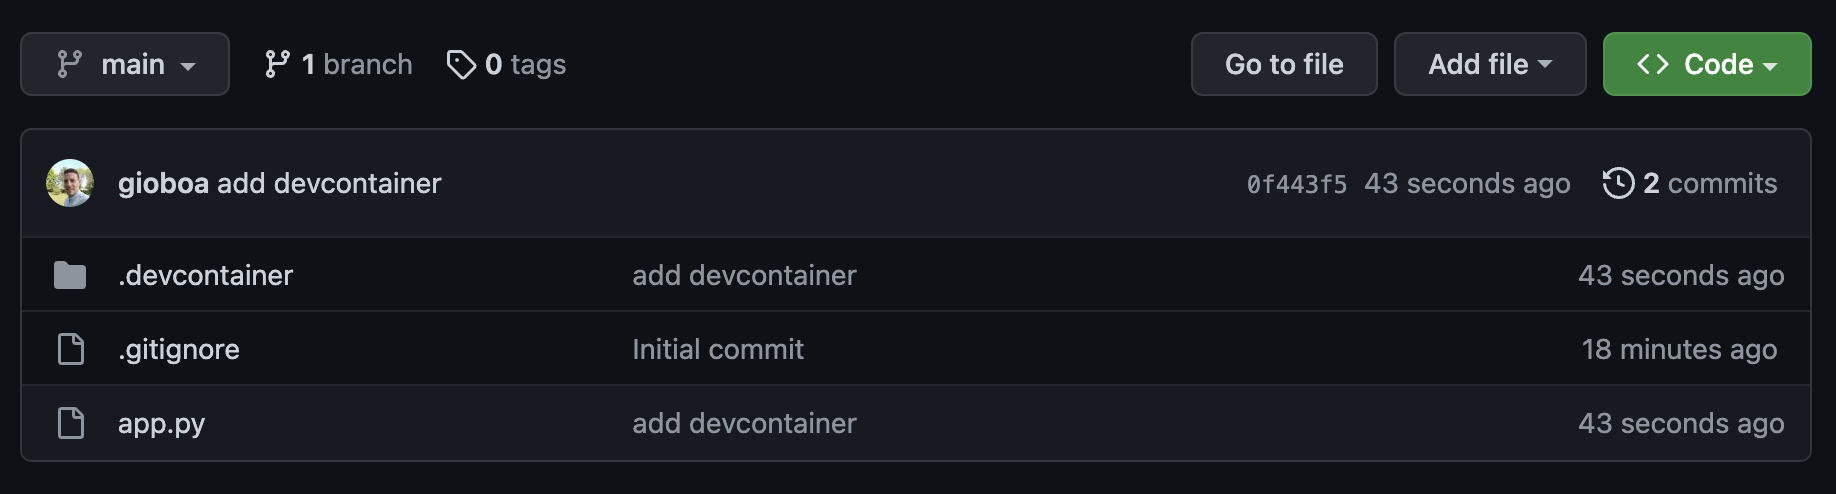Click the commit history clock icon
Screen dimensions: 1836x494
pyautogui.click(x=1618, y=183)
